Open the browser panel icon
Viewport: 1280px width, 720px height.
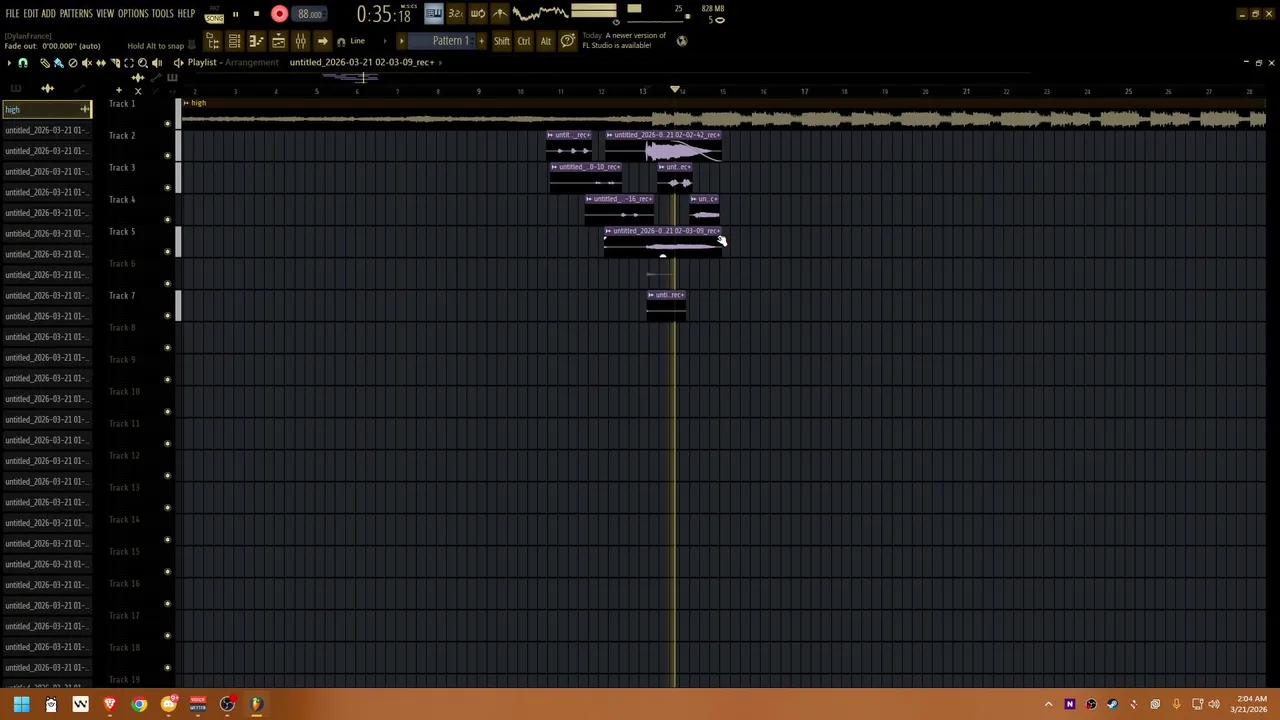pyautogui.click(x=213, y=41)
